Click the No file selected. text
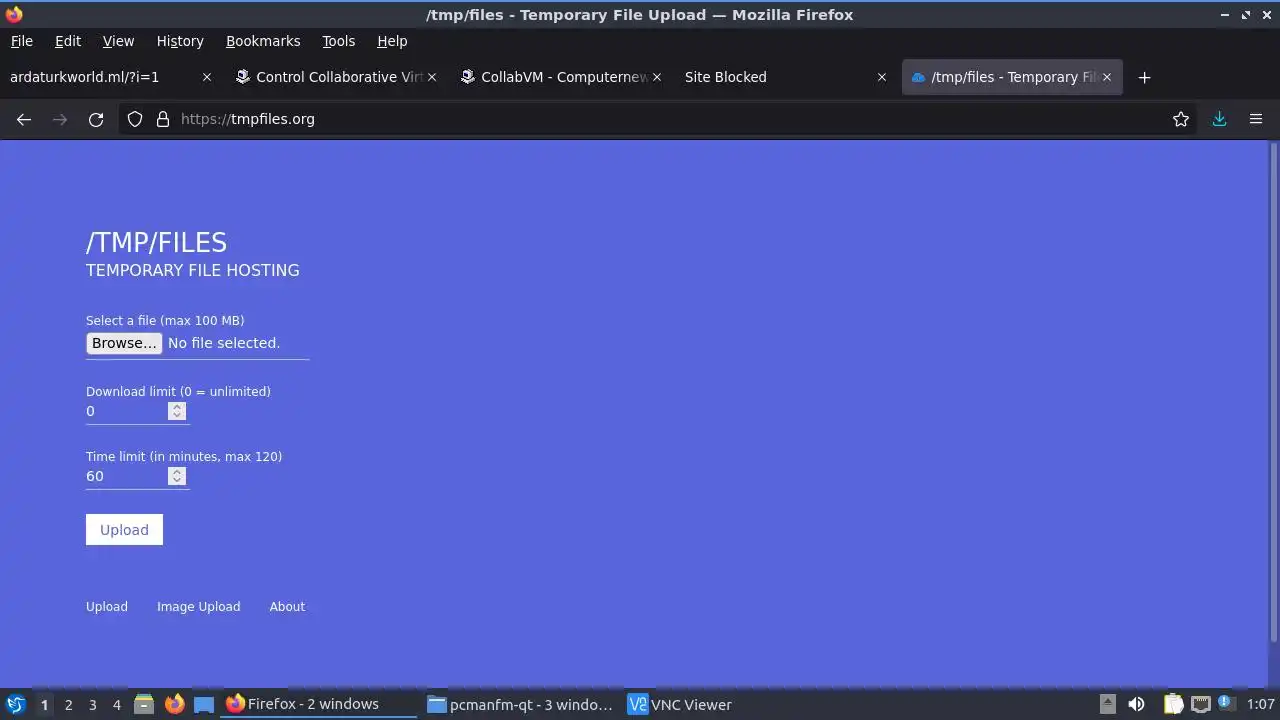The height and width of the screenshot is (720, 1280). coord(224,343)
